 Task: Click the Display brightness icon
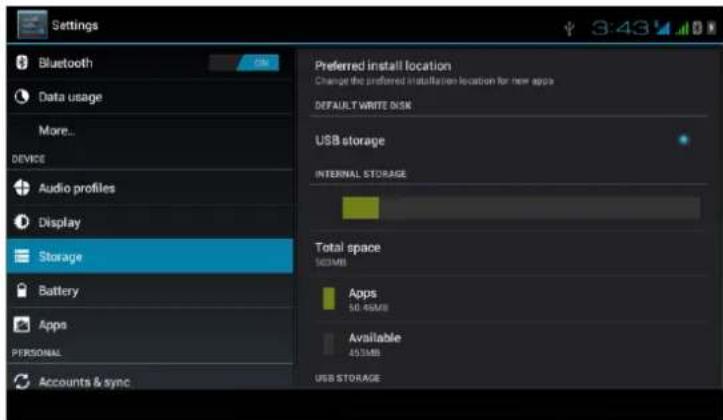[x=22, y=222]
